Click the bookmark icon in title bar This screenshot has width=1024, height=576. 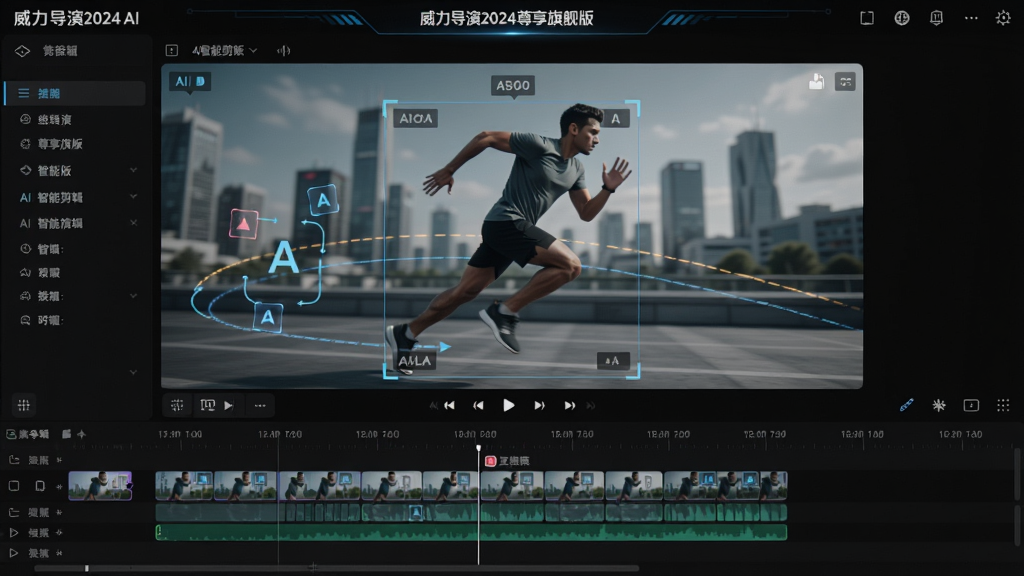(x=936, y=18)
